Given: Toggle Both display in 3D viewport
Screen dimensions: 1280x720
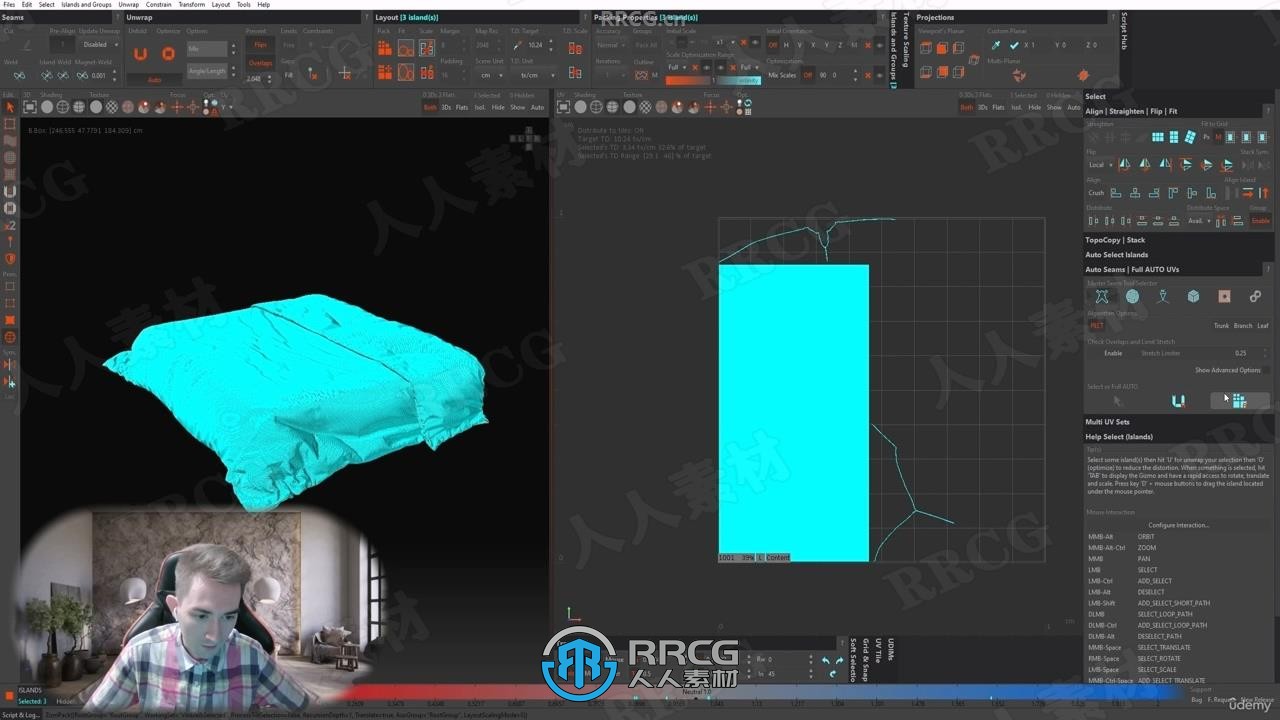Looking at the screenshot, I should (430, 107).
